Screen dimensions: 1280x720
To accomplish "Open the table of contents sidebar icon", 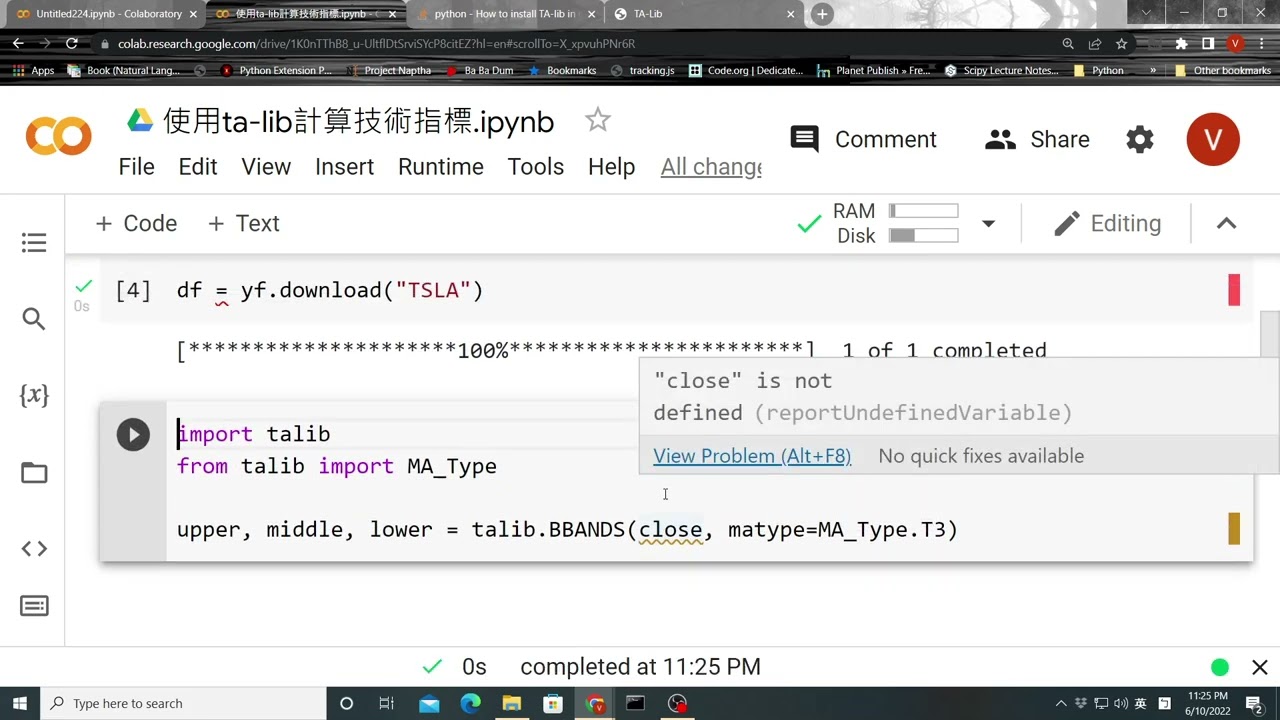I will point(34,243).
